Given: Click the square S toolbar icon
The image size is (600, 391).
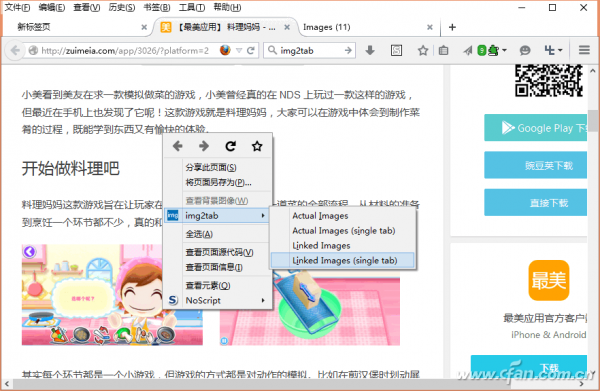Looking at the screenshot, I should pyautogui.click(x=396, y=51).
